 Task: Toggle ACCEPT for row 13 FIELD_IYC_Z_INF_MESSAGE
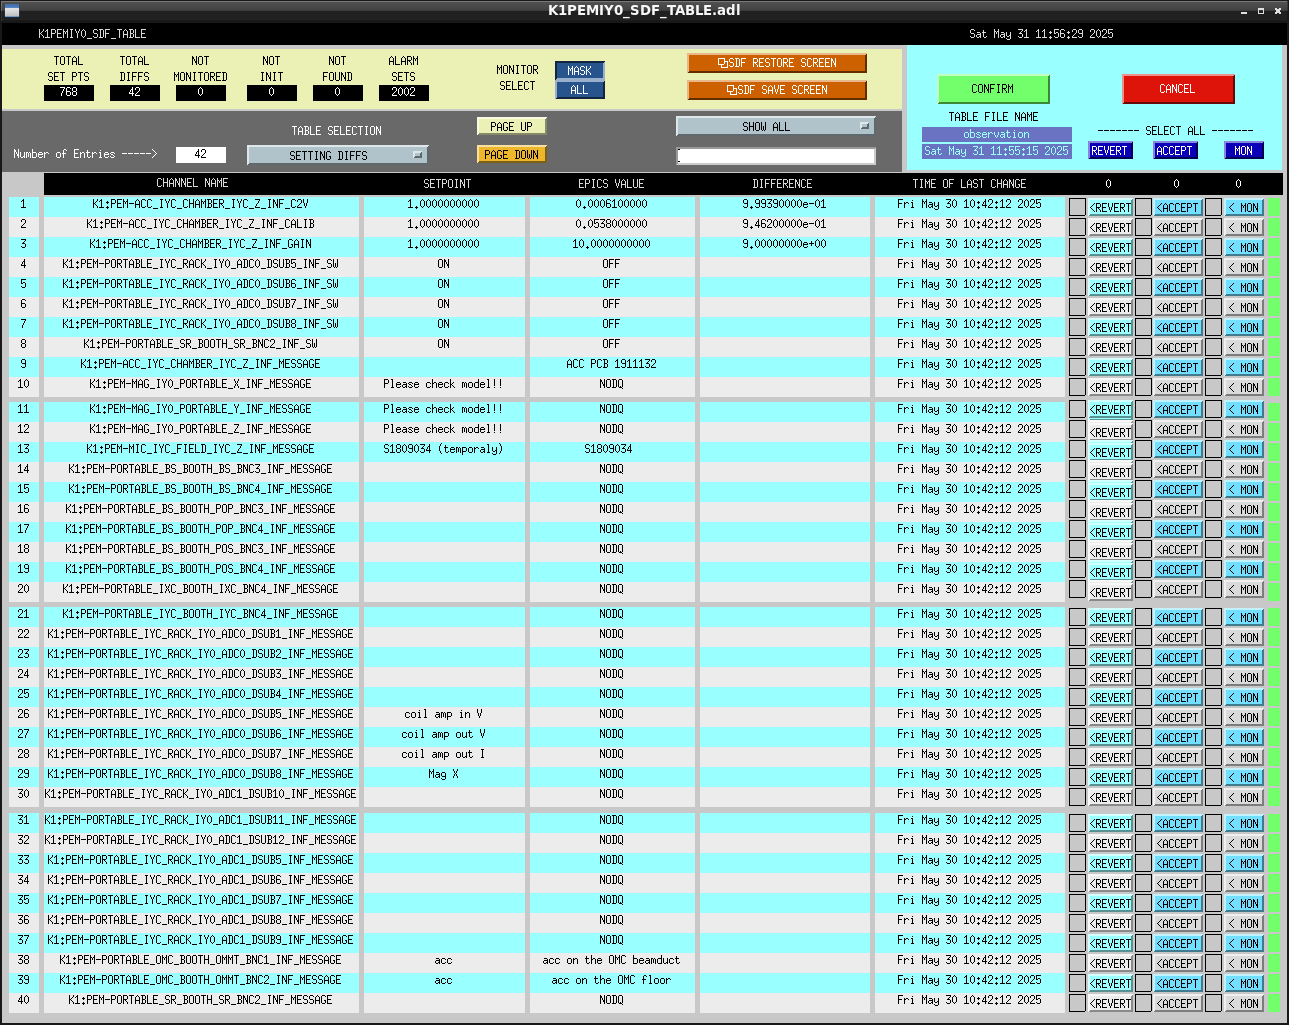pyautogui.click(x=1178, y=450)
